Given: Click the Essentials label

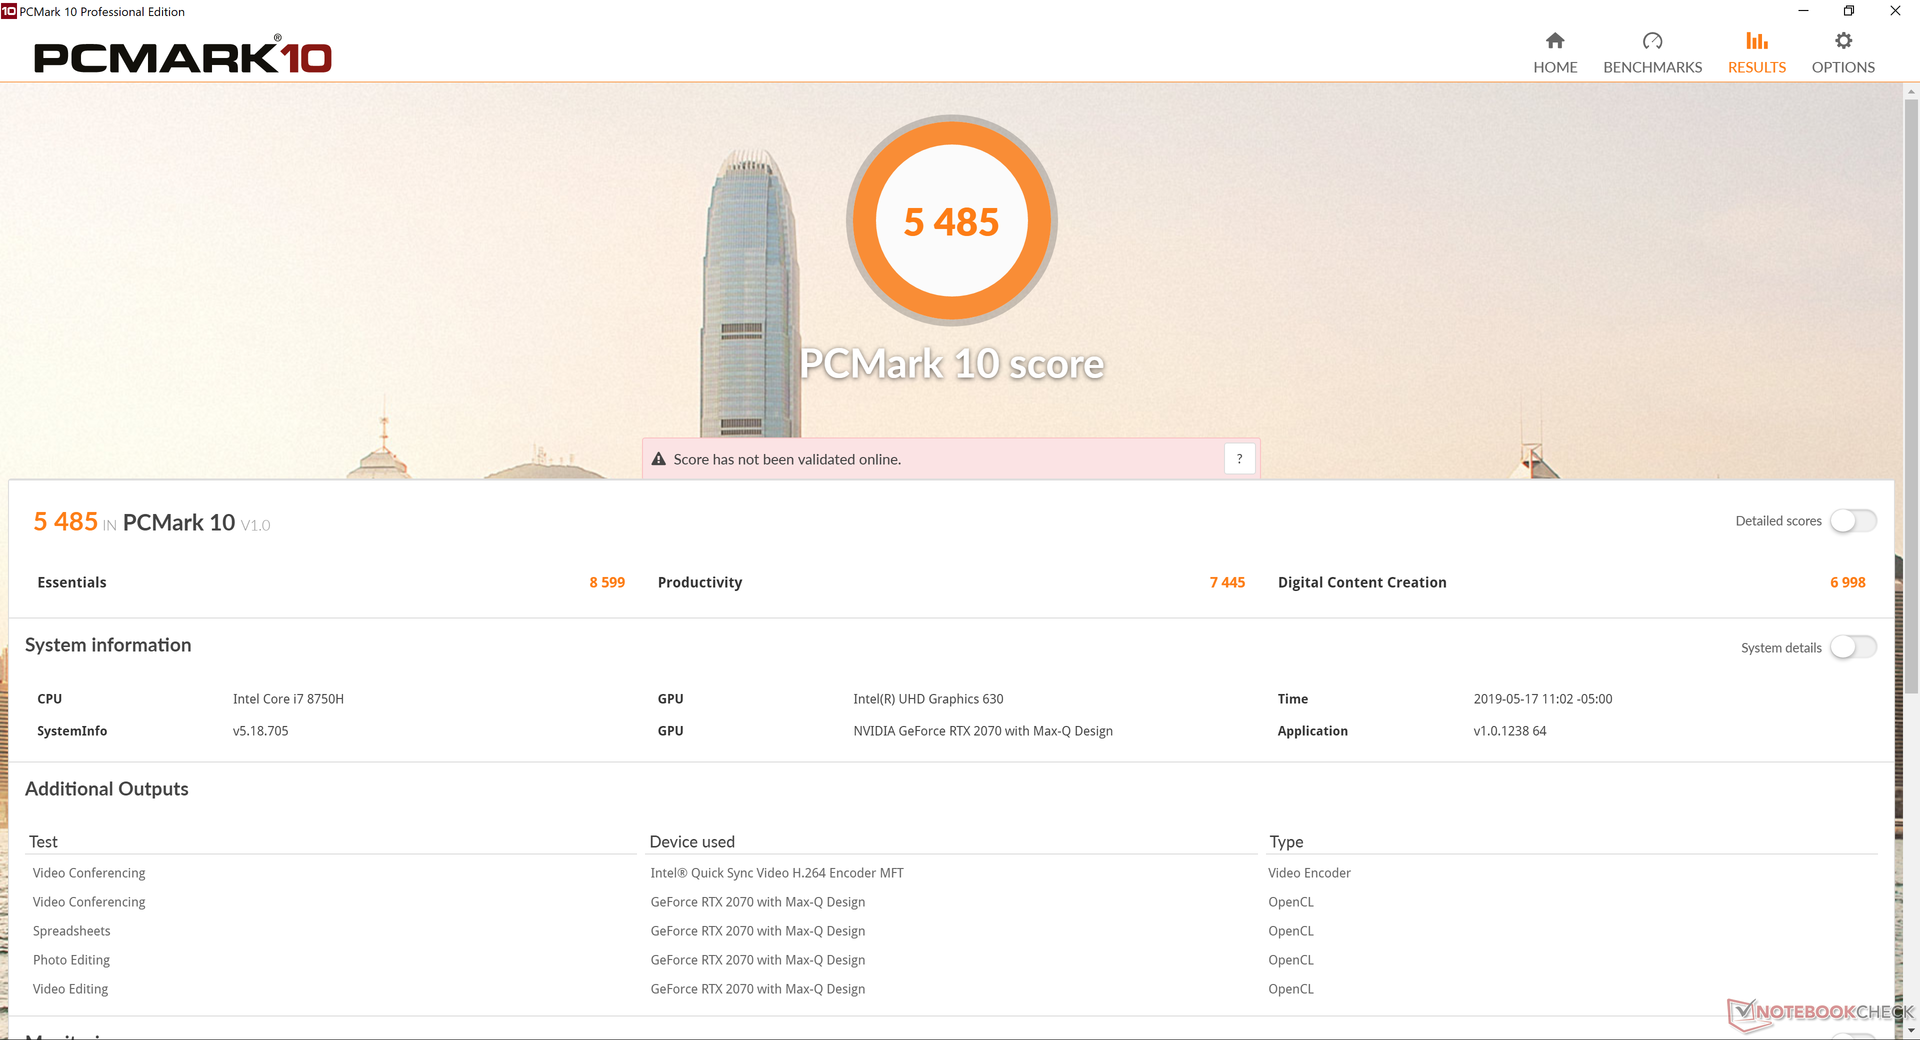Looking at the screenshot, I should tap(72, 583).
